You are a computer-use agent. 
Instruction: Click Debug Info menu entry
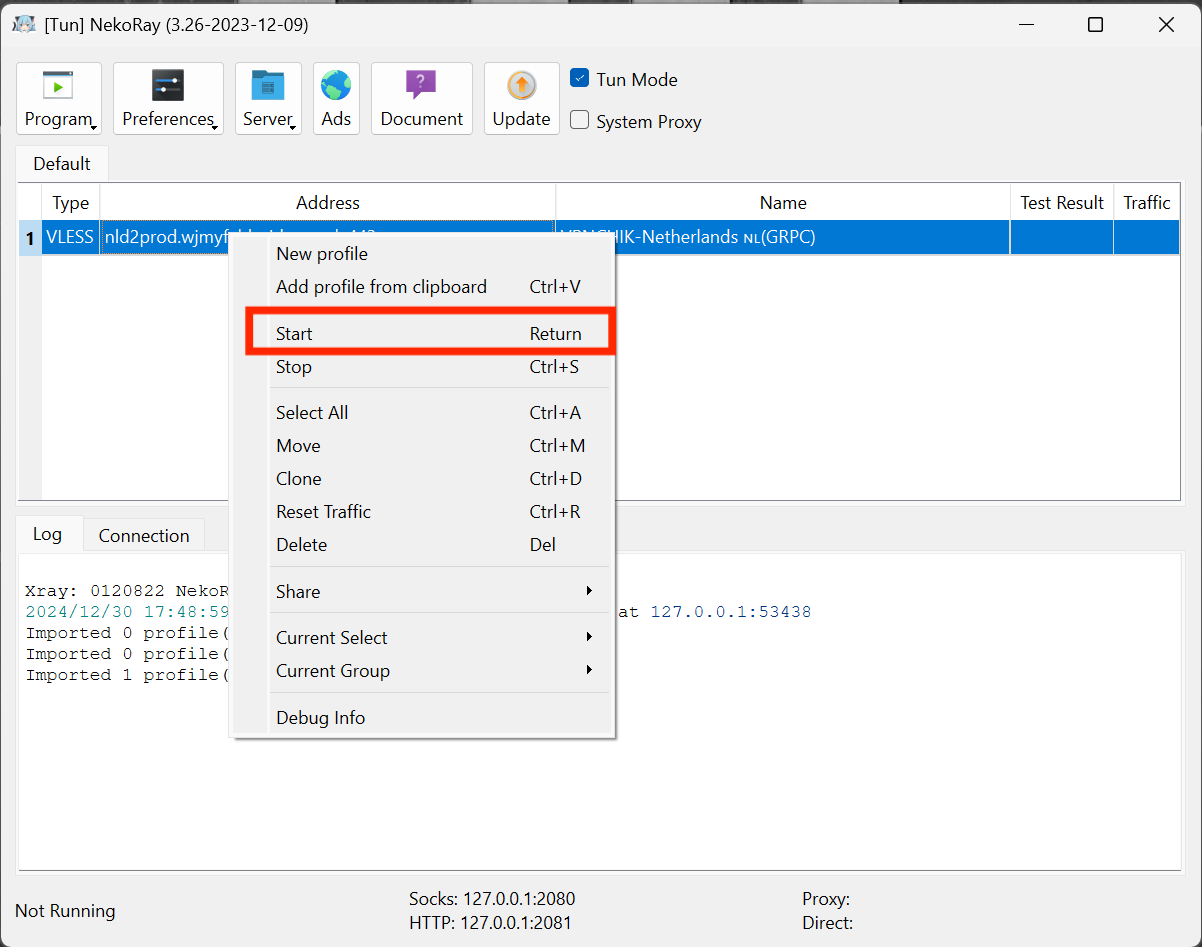click(x=320, y=717)
